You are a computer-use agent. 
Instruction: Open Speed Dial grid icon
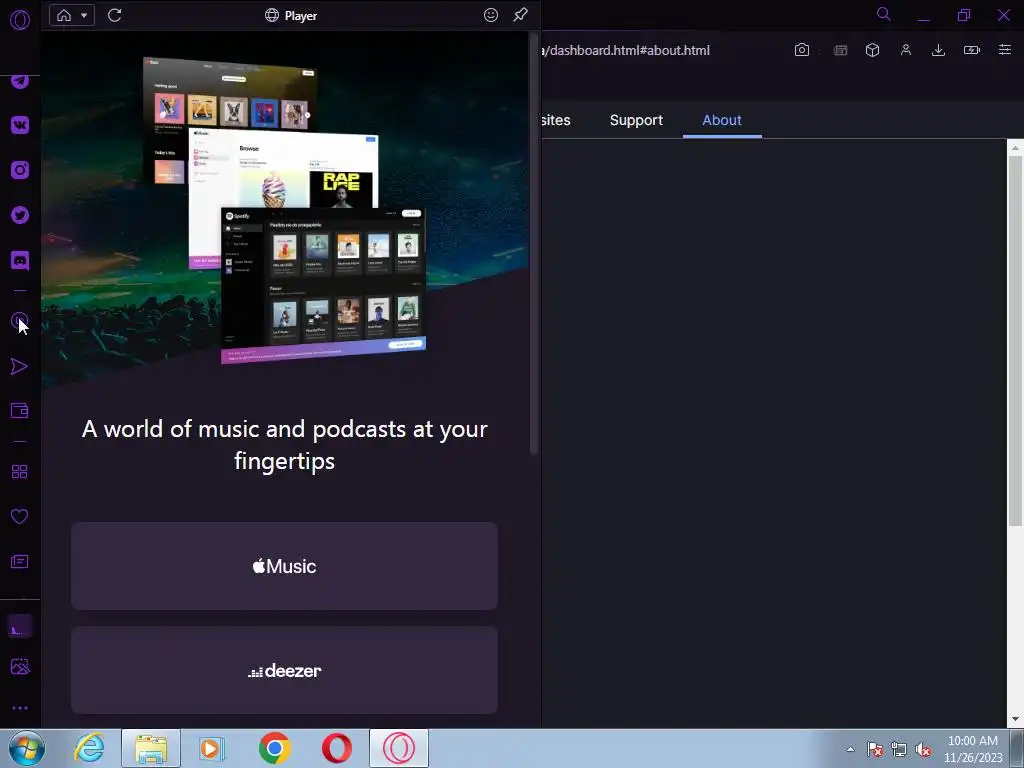click(x=20, y=472)
